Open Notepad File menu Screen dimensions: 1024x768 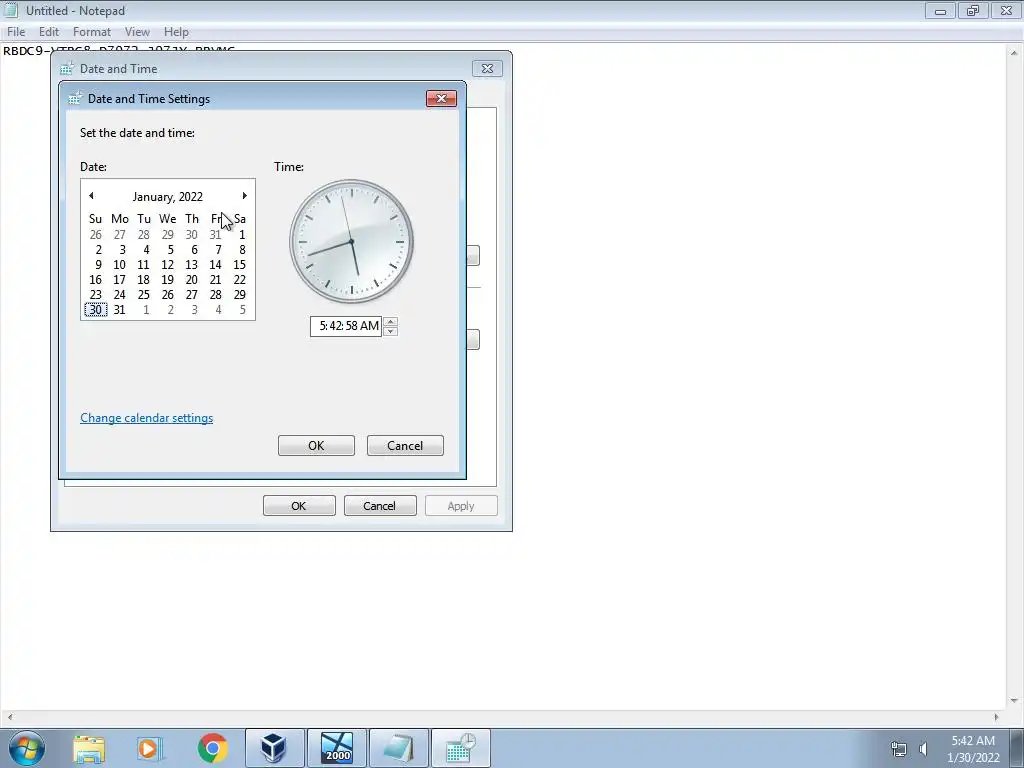16,31
